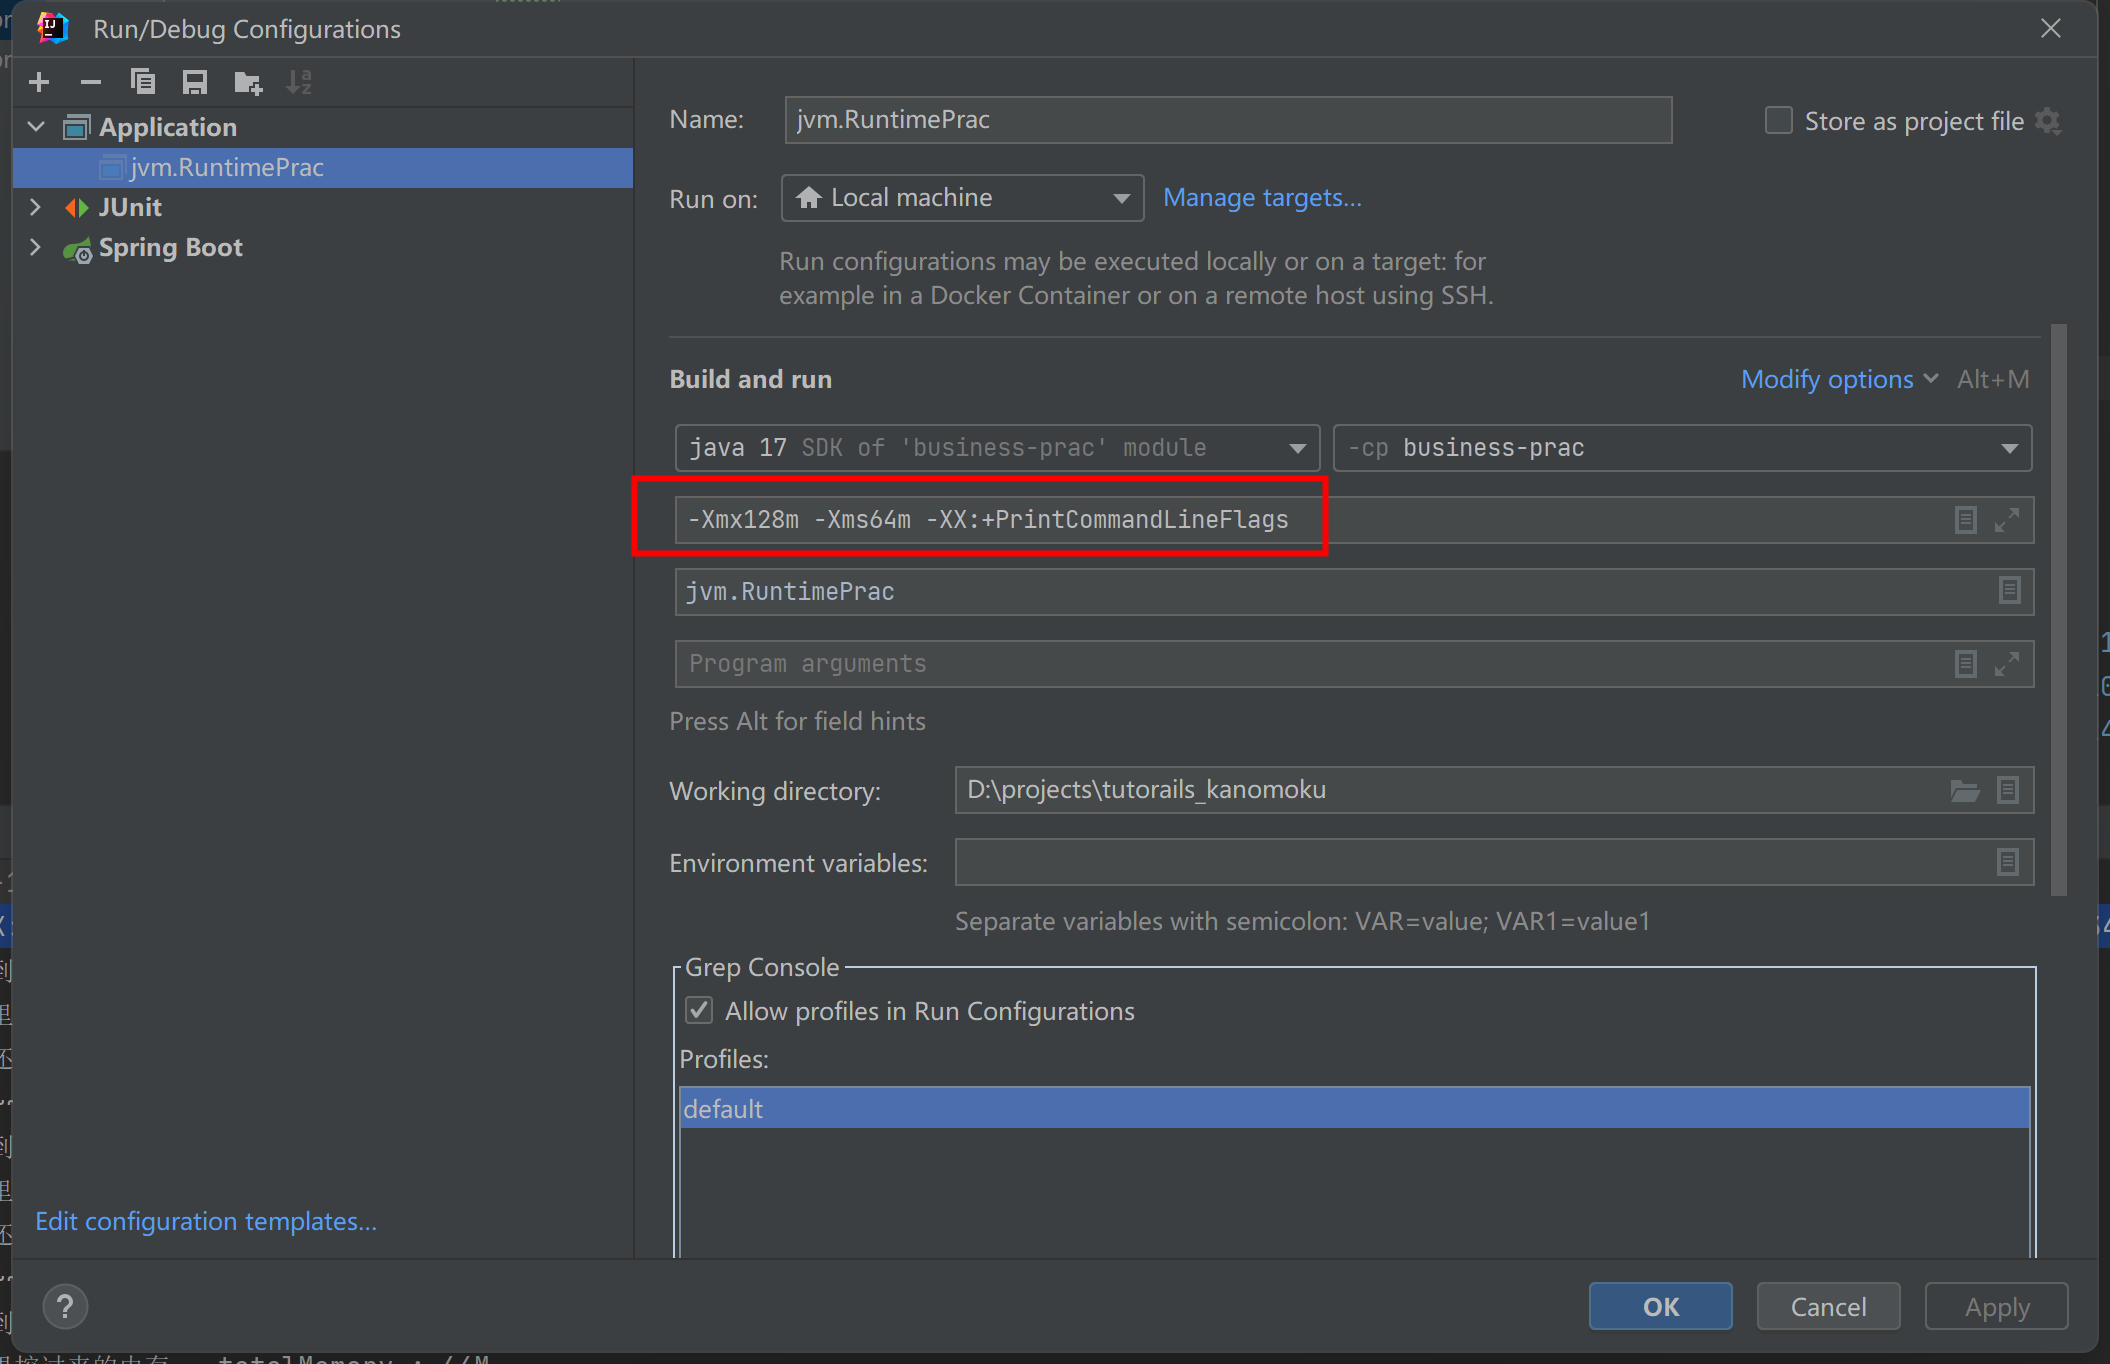Expand the Spring Boot tree node

click(36, 247)
